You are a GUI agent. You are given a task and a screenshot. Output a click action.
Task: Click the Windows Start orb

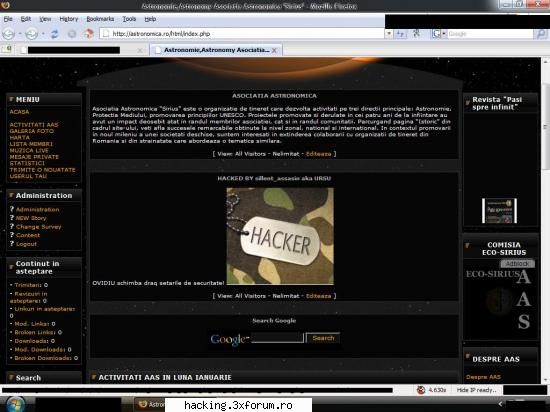click(x=15, y=404)
